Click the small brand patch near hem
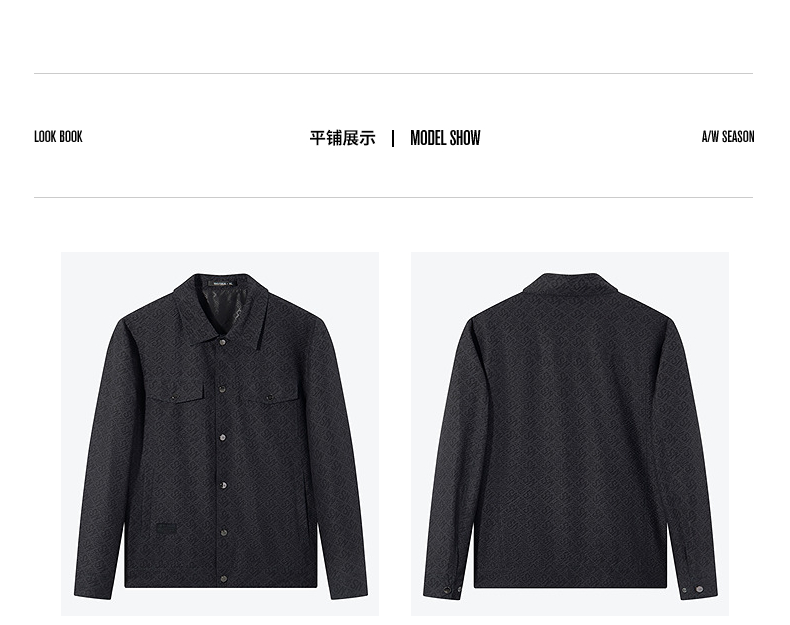Viewport: 790px width, 625px height. (x=166, y=529)
